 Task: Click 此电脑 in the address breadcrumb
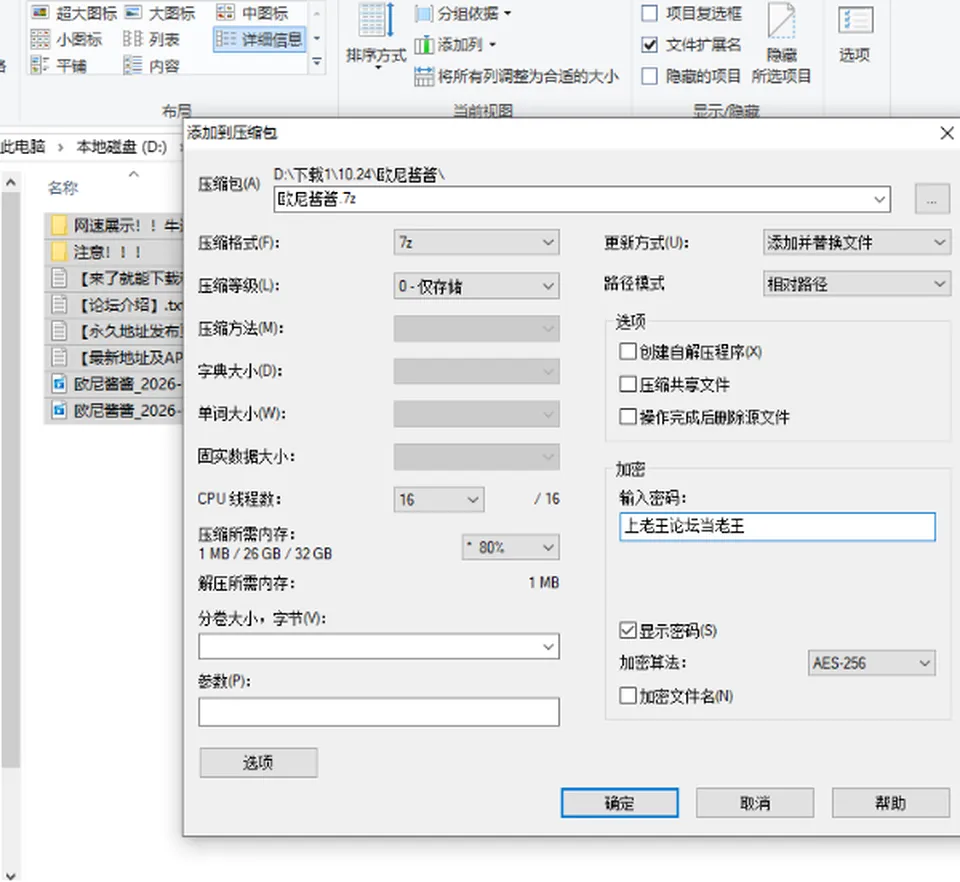tap(23, 147)
